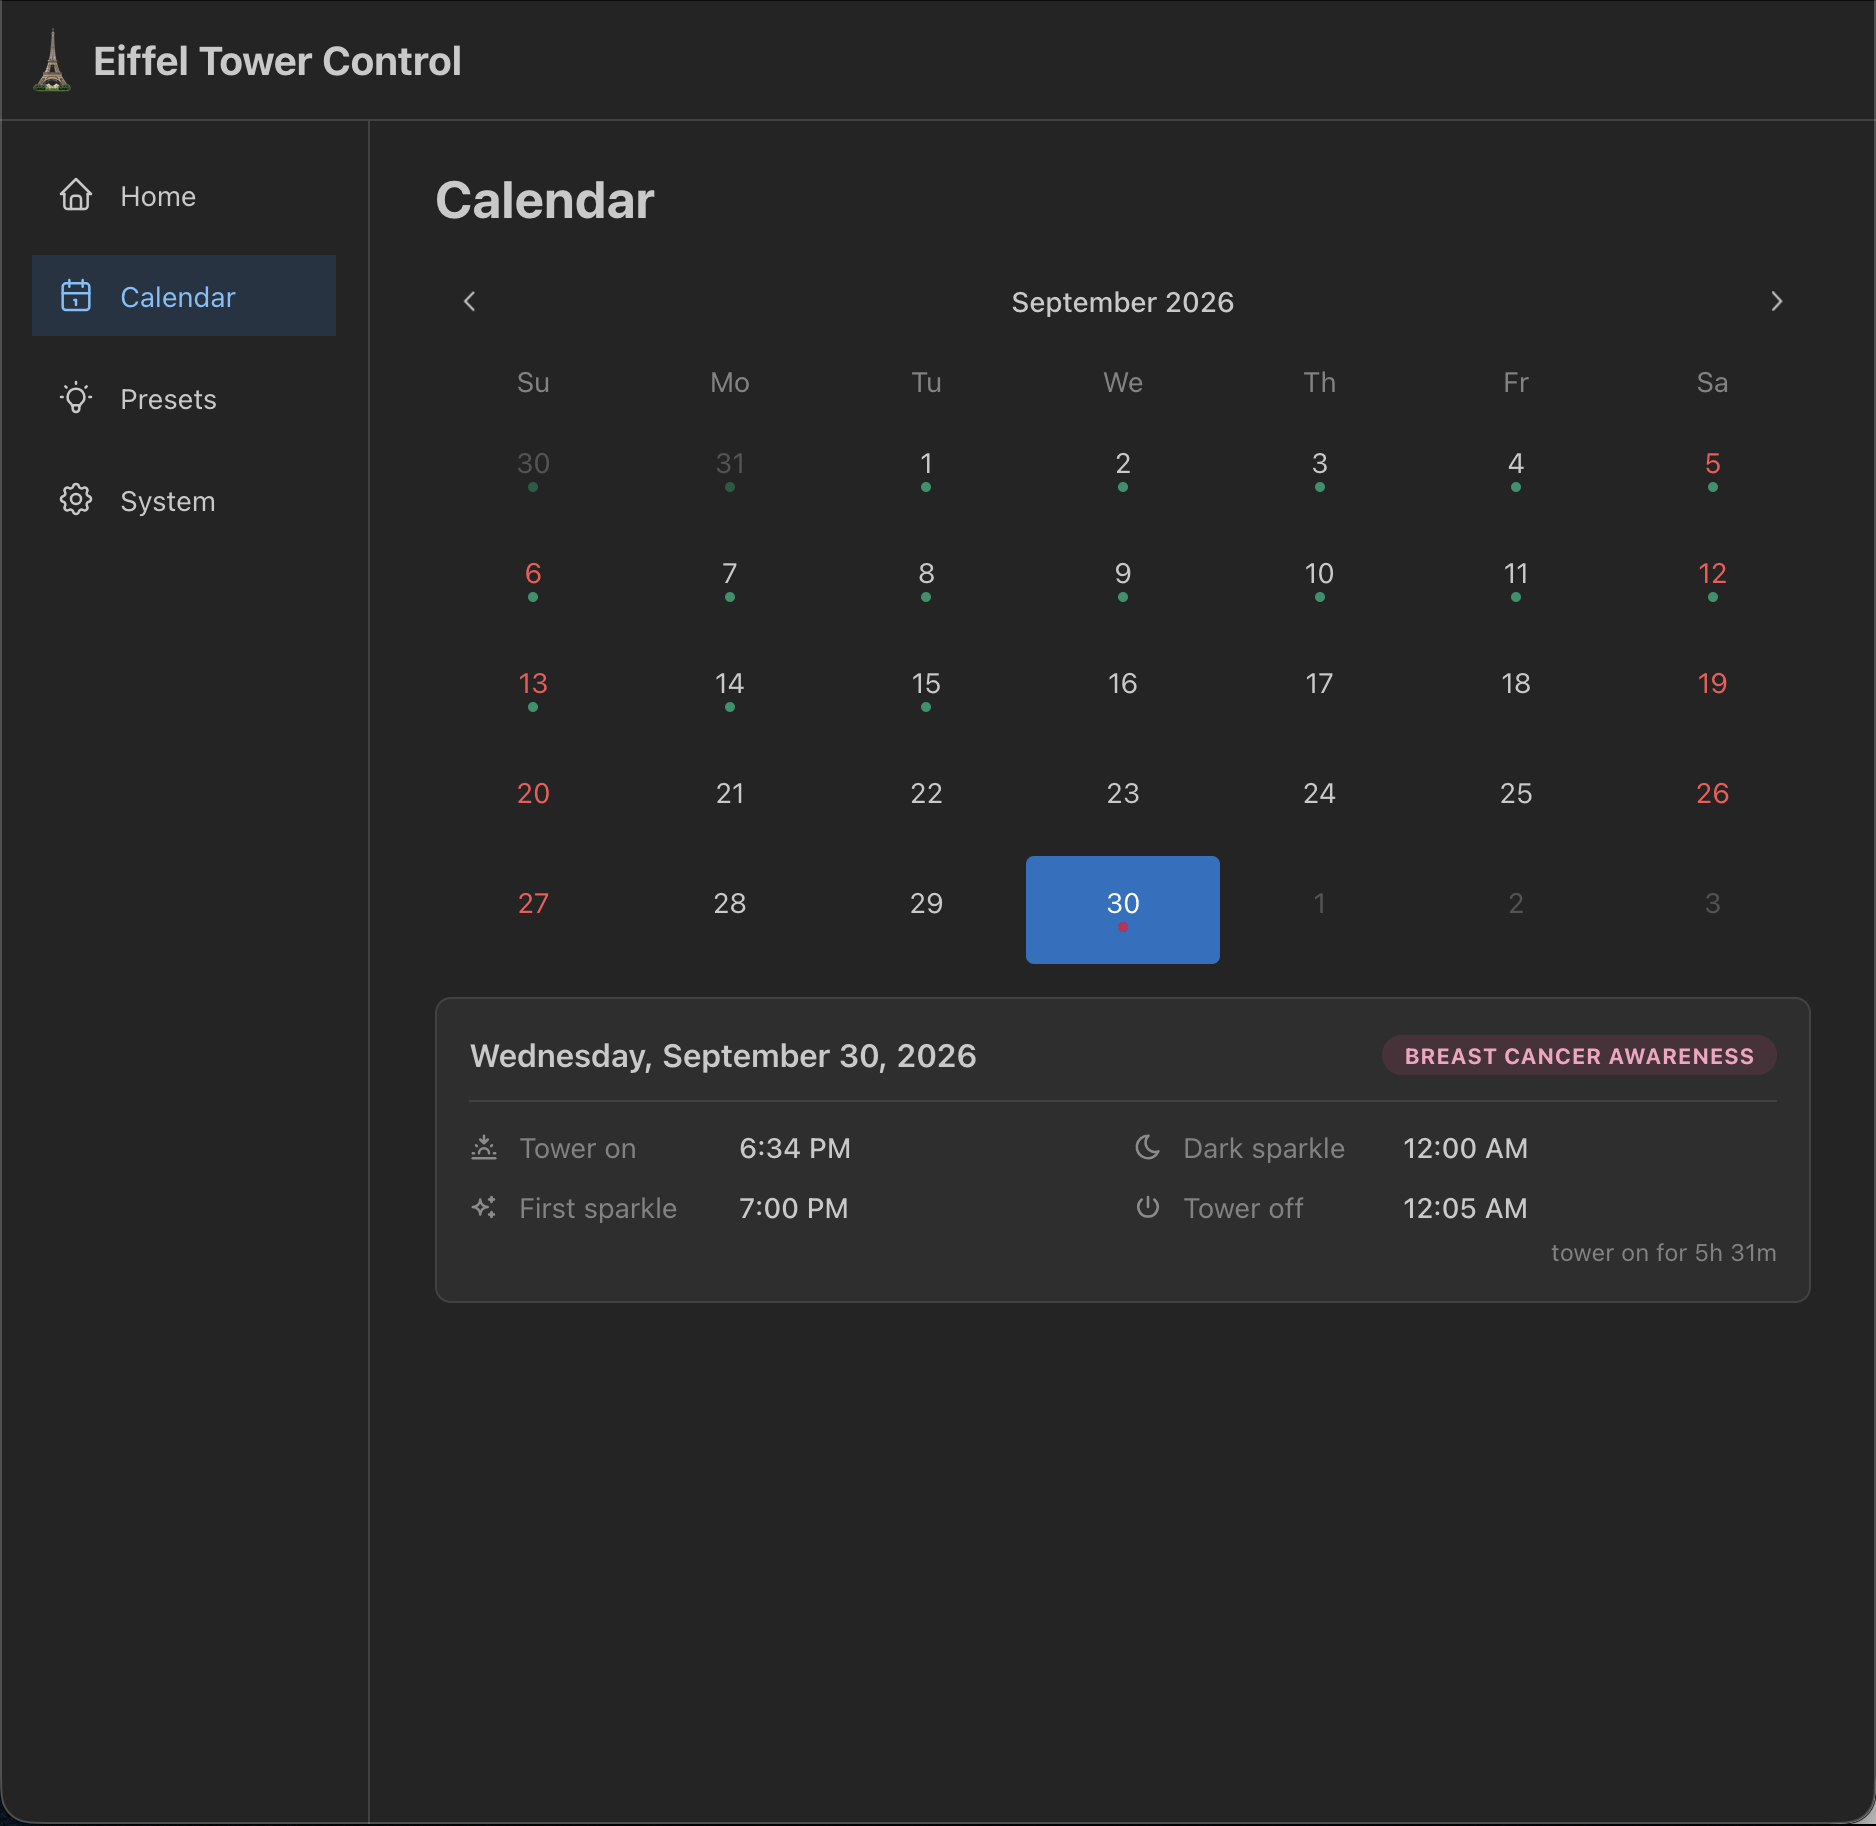1876x1826 pixels.
Task: Click the 7:00 PM first sparkle time
Action: (794, 1208)
